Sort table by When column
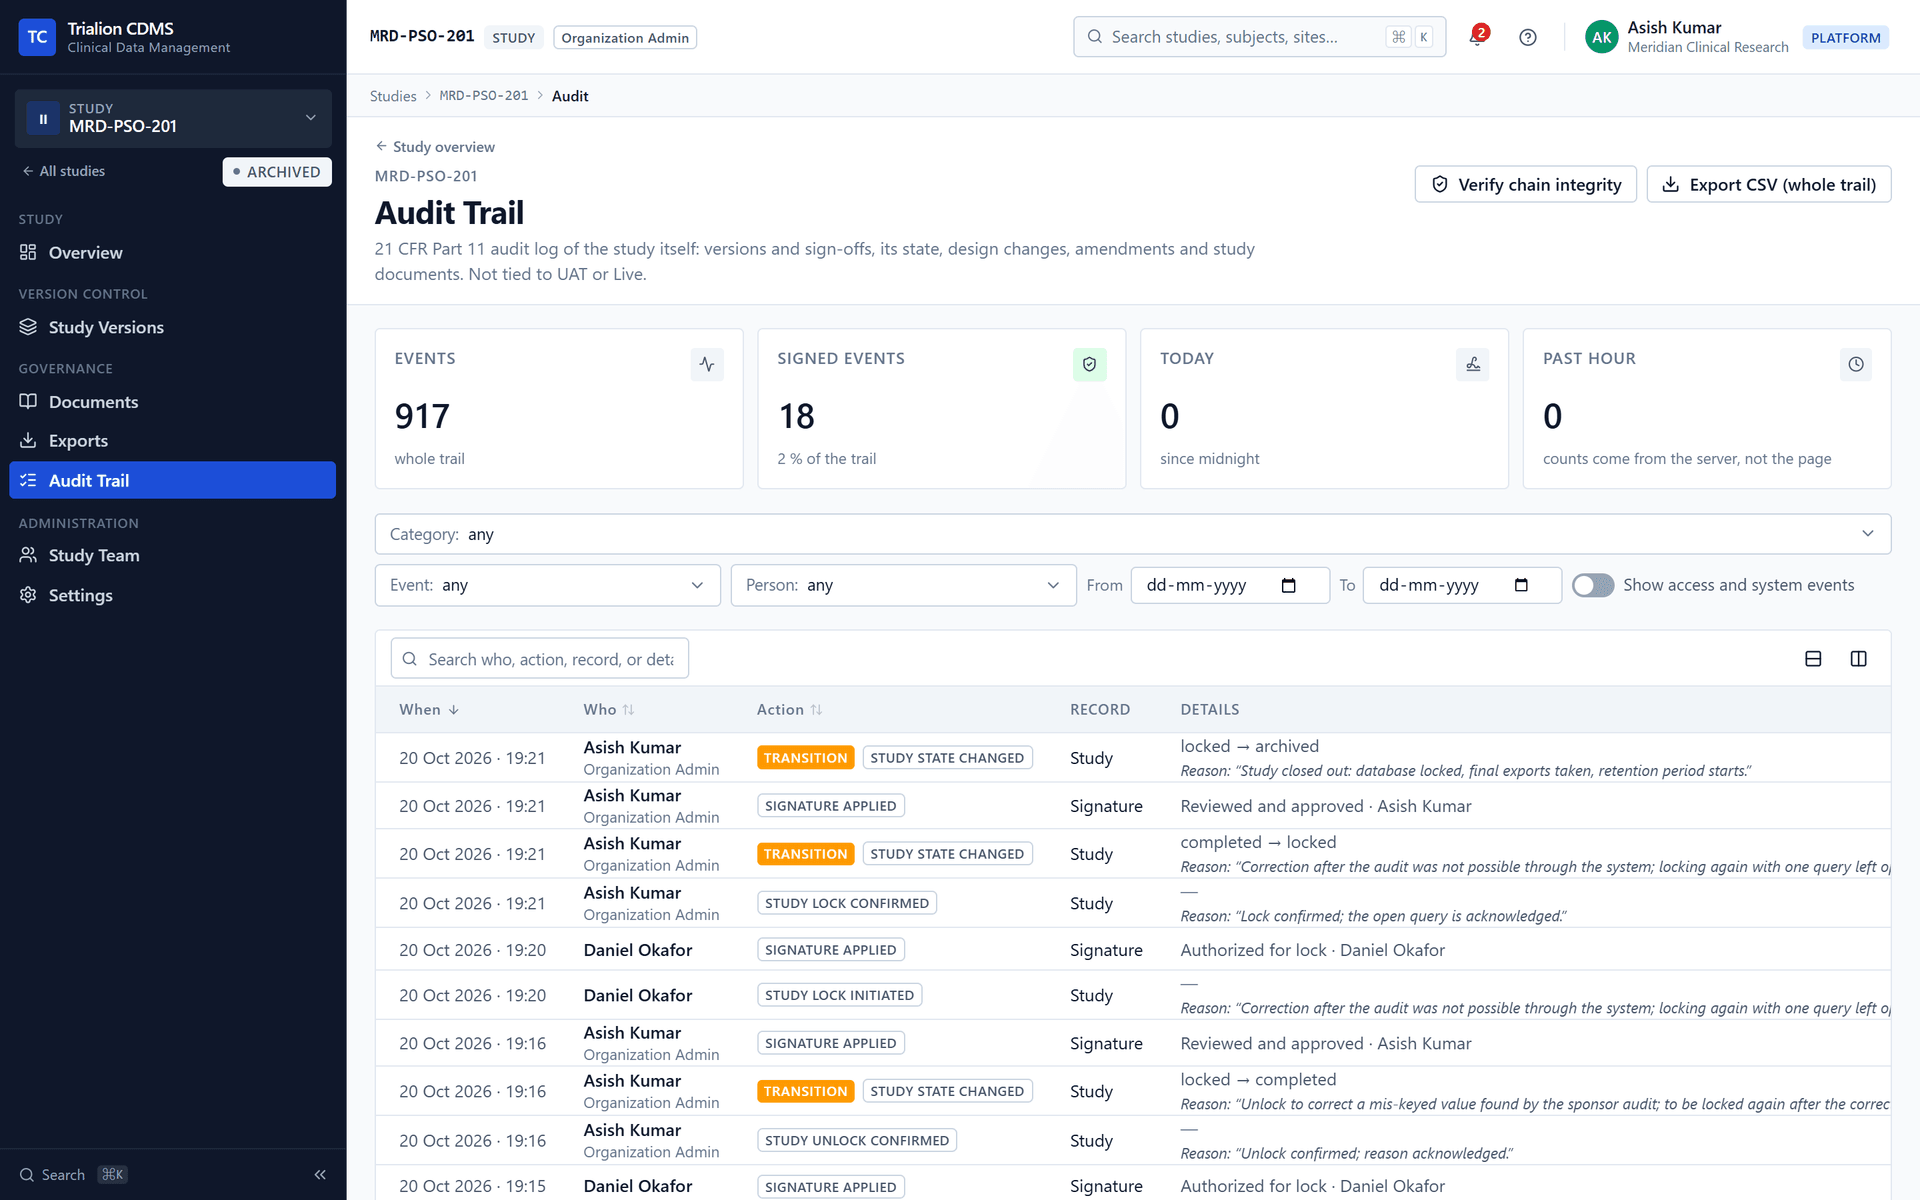 pos(429,709)
